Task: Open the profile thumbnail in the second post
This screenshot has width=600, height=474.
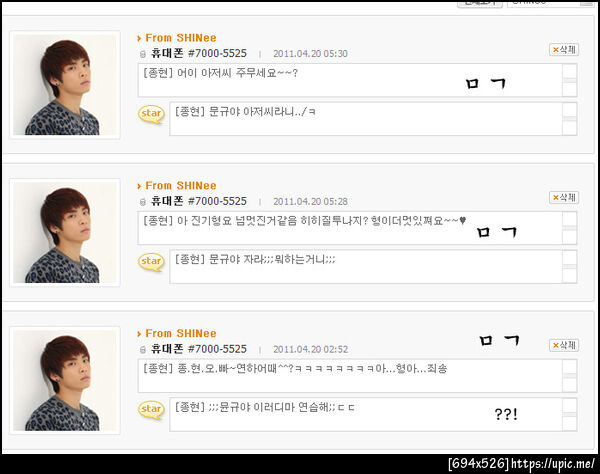Action: click(65, 233)
